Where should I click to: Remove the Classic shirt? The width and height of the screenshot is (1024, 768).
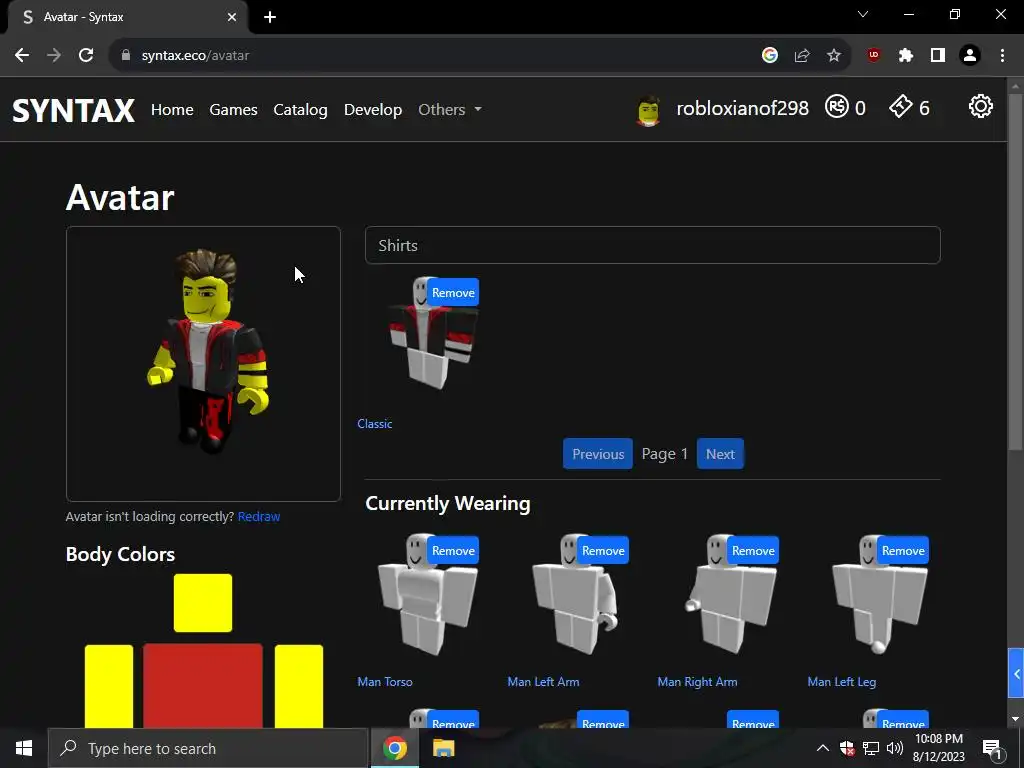453,293
